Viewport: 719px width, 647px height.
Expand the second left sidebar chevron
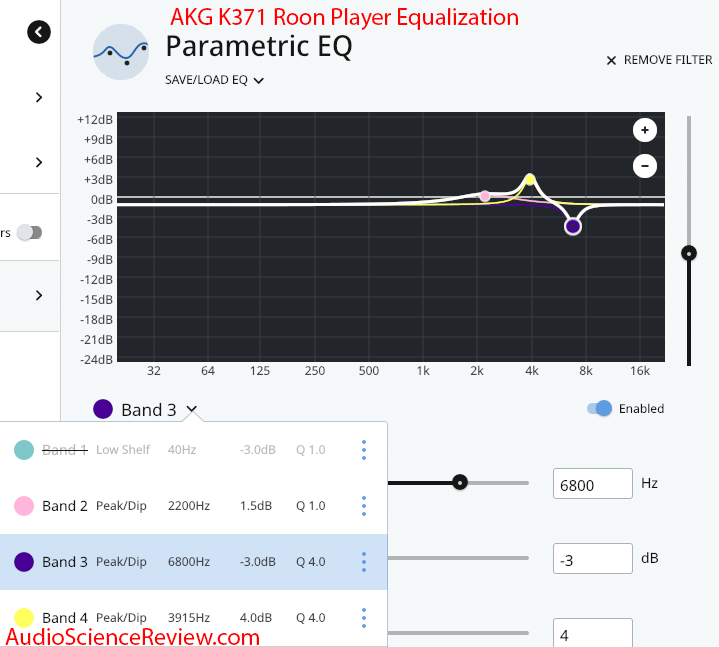click(x=39, y=162)
